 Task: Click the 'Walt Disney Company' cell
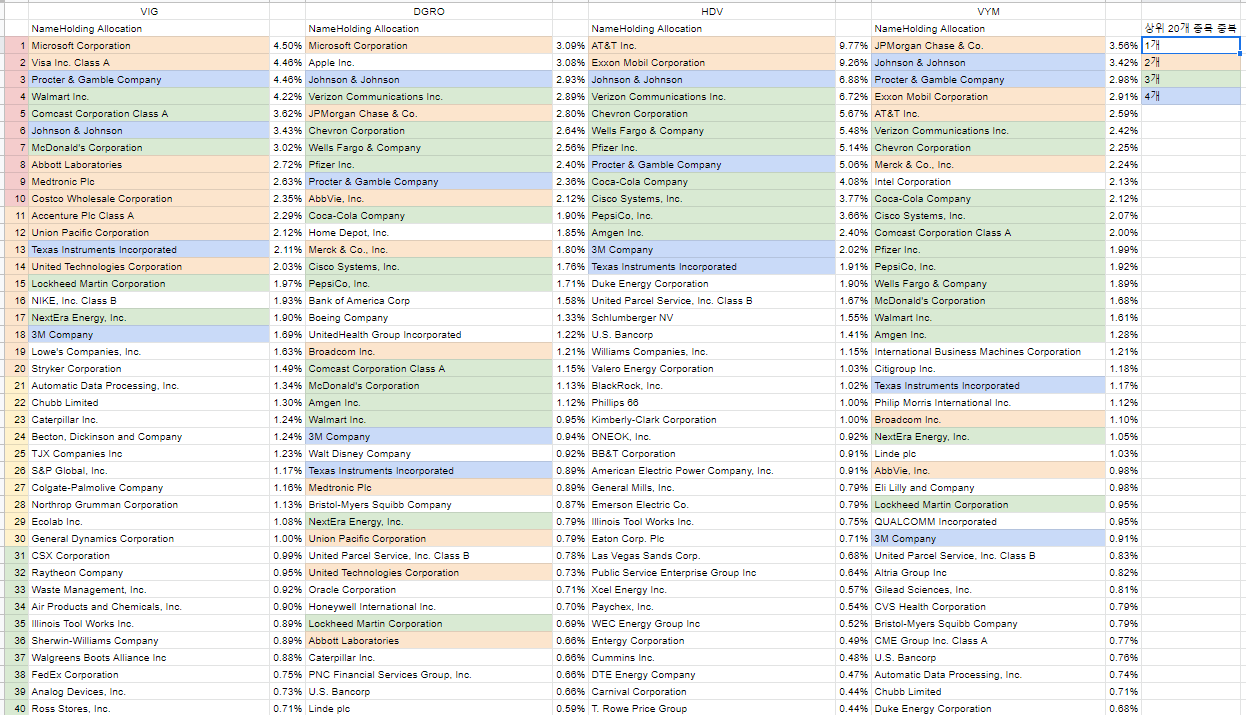pyautogui.click(x=429, y=453)
